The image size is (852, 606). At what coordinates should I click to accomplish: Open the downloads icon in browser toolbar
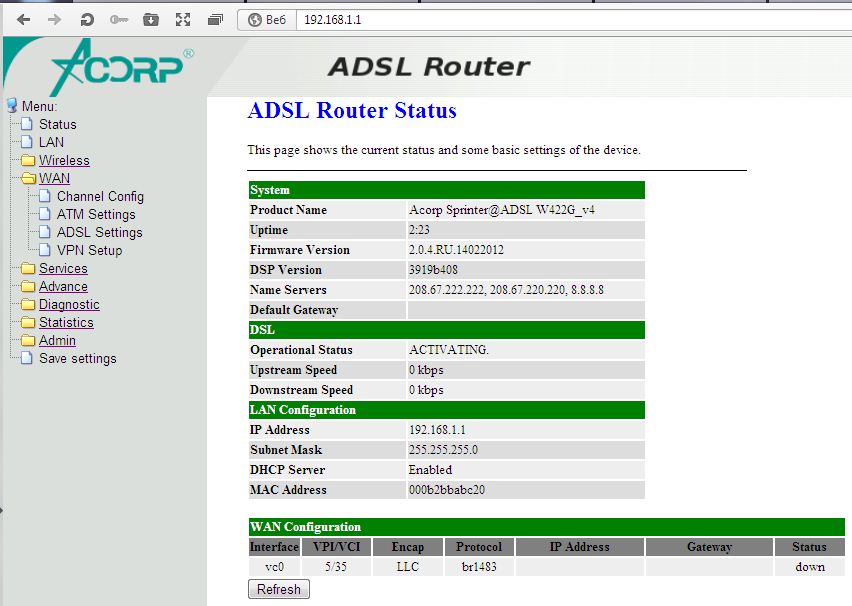pos(151,20)
